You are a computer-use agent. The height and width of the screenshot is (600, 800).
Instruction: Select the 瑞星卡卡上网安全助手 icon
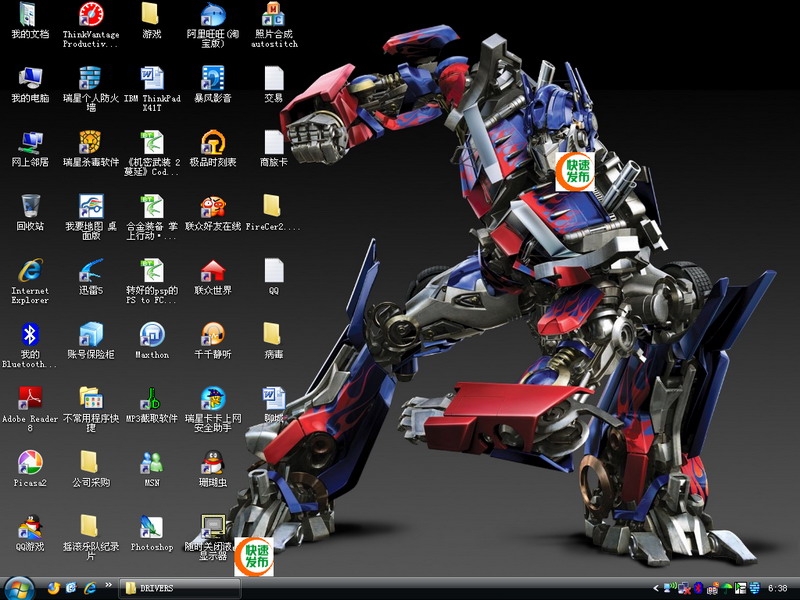213,410
